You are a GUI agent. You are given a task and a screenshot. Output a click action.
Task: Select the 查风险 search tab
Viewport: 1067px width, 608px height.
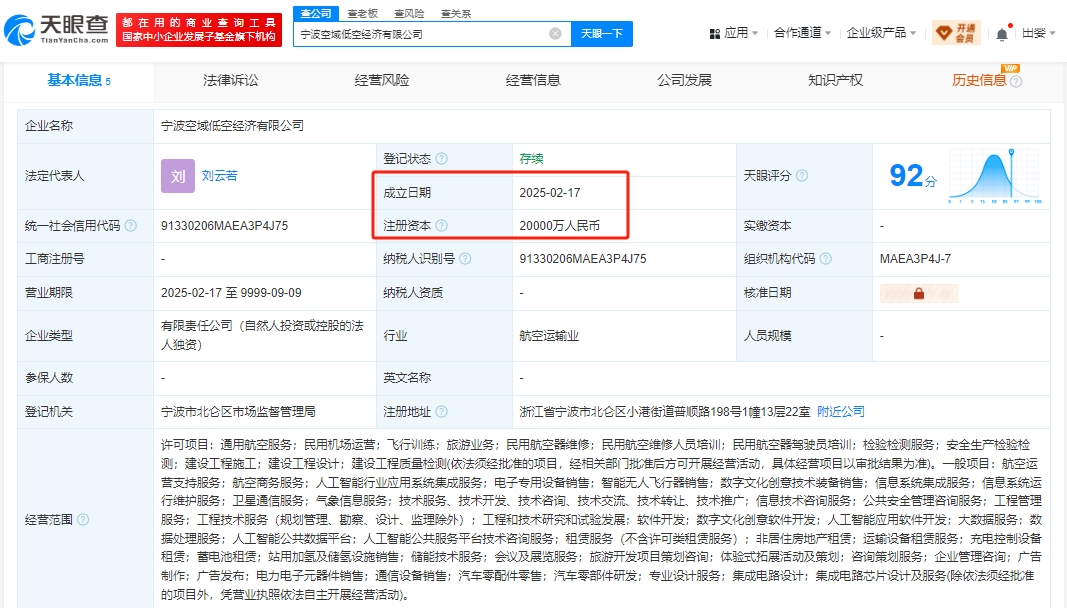pyautogui.click(x=409, y=13)
